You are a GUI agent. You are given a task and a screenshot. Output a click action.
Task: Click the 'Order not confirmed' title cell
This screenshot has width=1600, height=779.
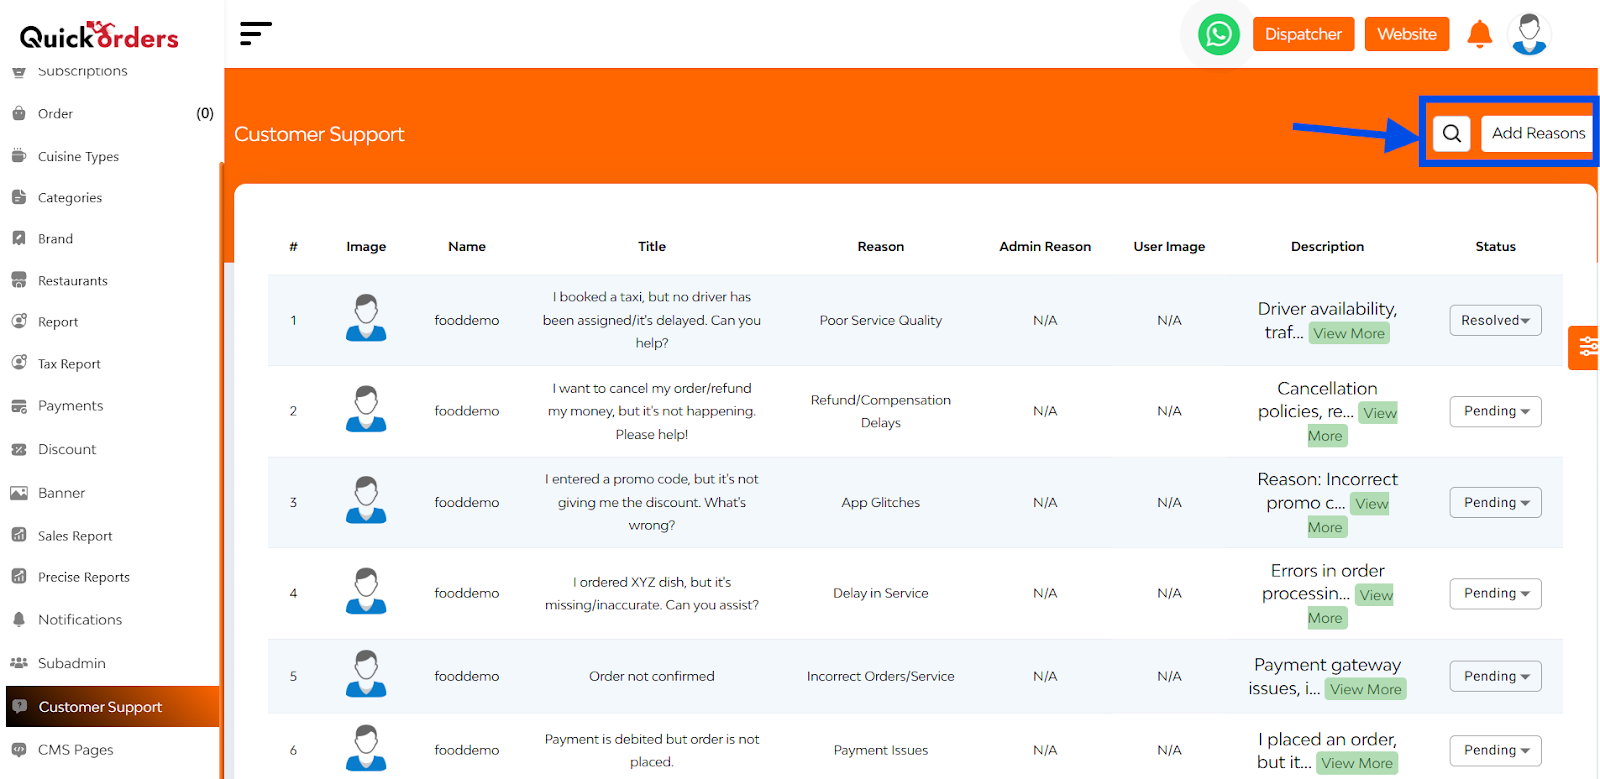(x=652, y=676)
